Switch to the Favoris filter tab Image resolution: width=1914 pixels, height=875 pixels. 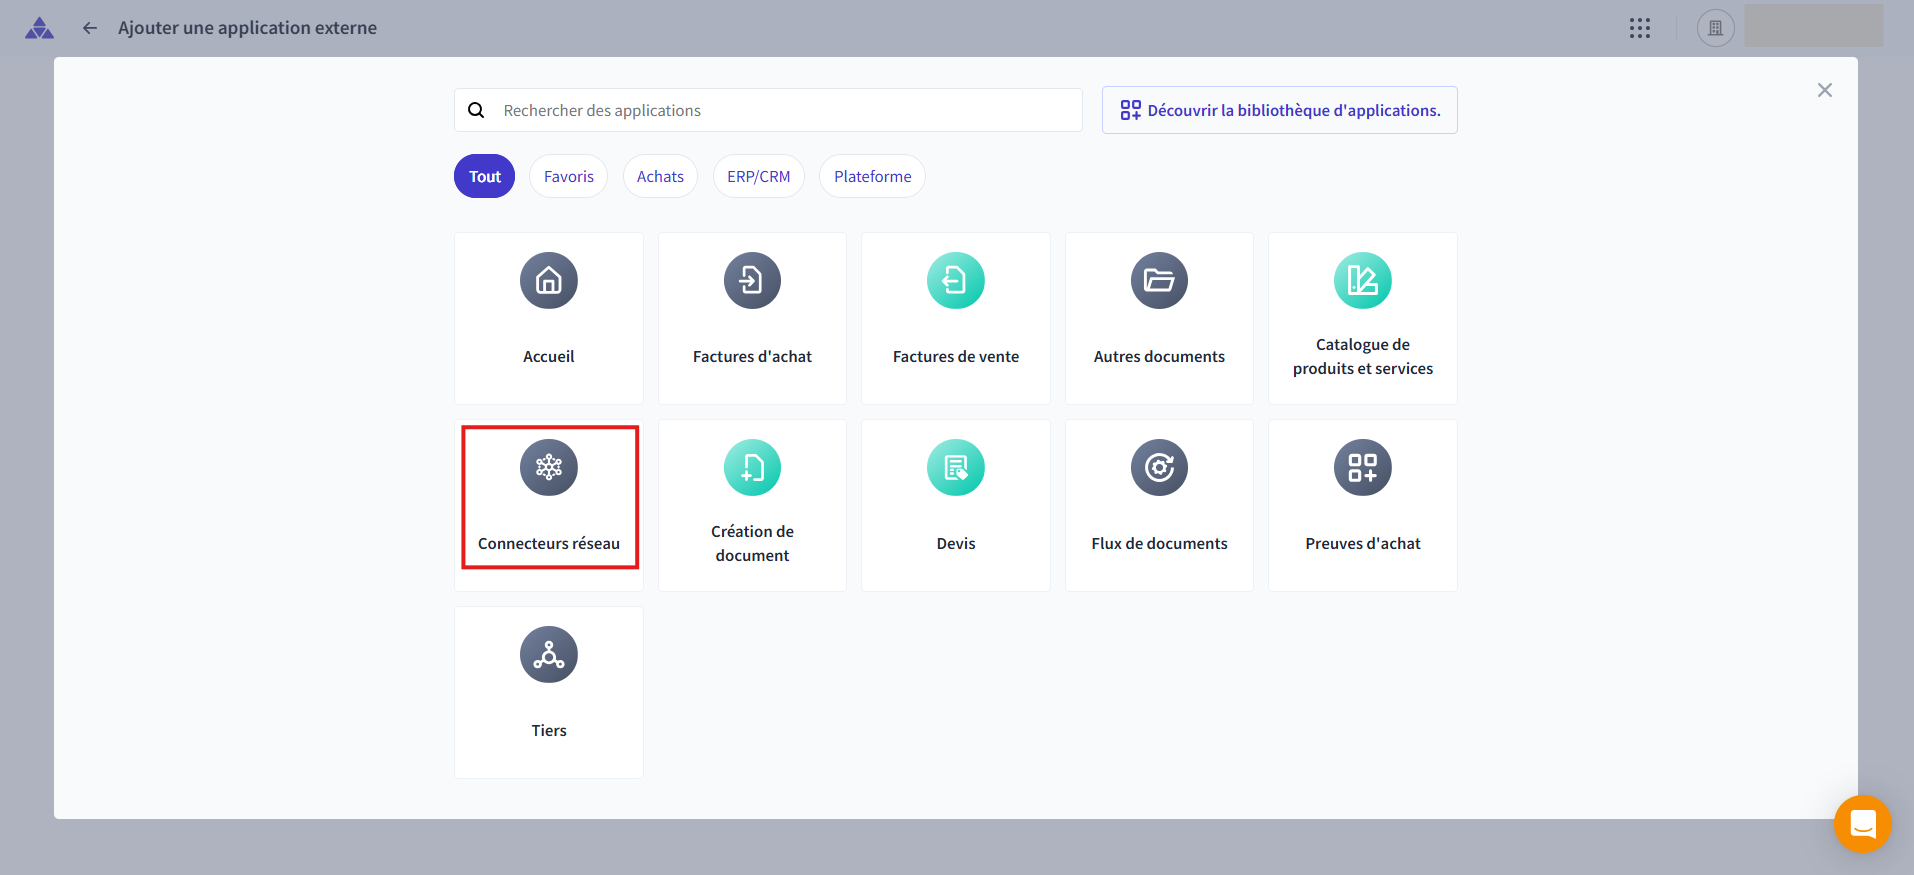click(568, 176)
